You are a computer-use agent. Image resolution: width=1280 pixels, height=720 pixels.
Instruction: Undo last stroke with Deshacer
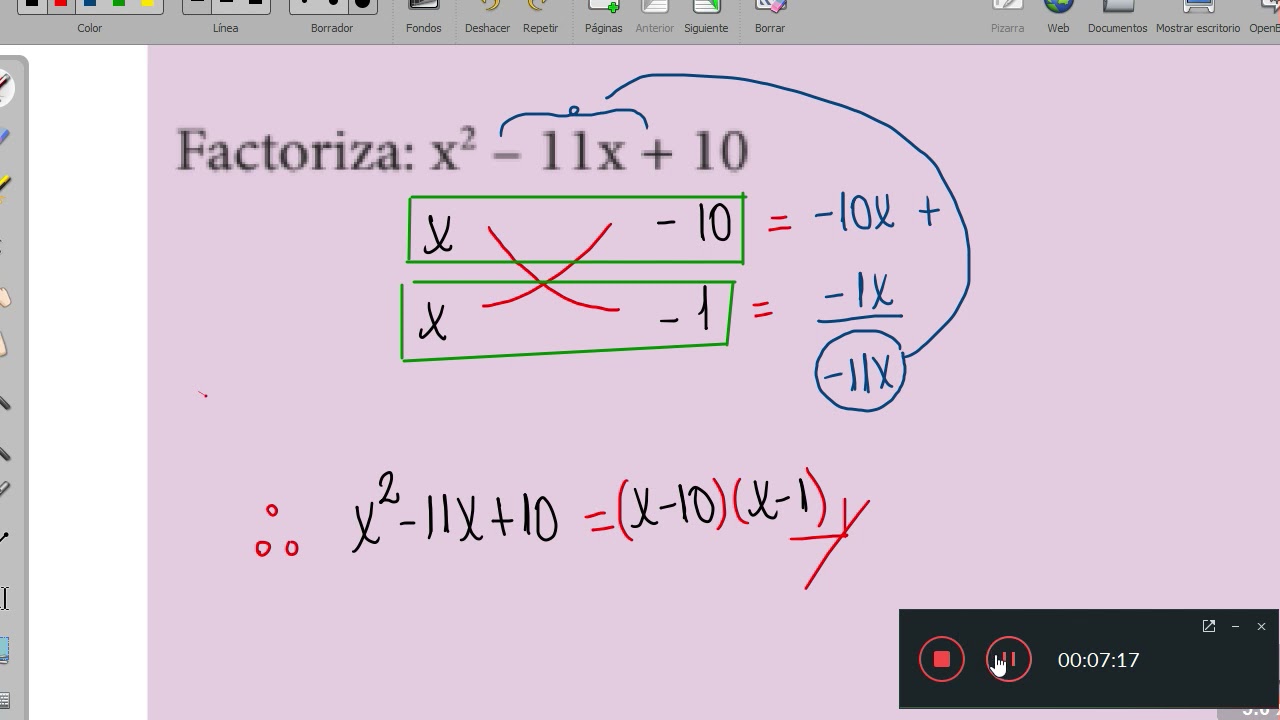[x=487, y=17]
